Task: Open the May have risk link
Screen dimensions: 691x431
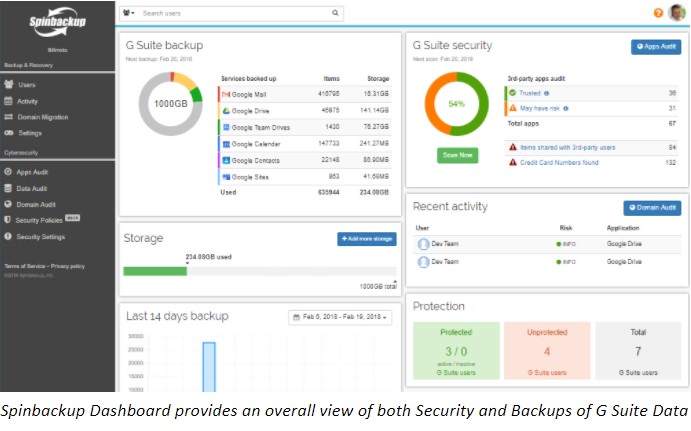Action: (x=540, y=108)
